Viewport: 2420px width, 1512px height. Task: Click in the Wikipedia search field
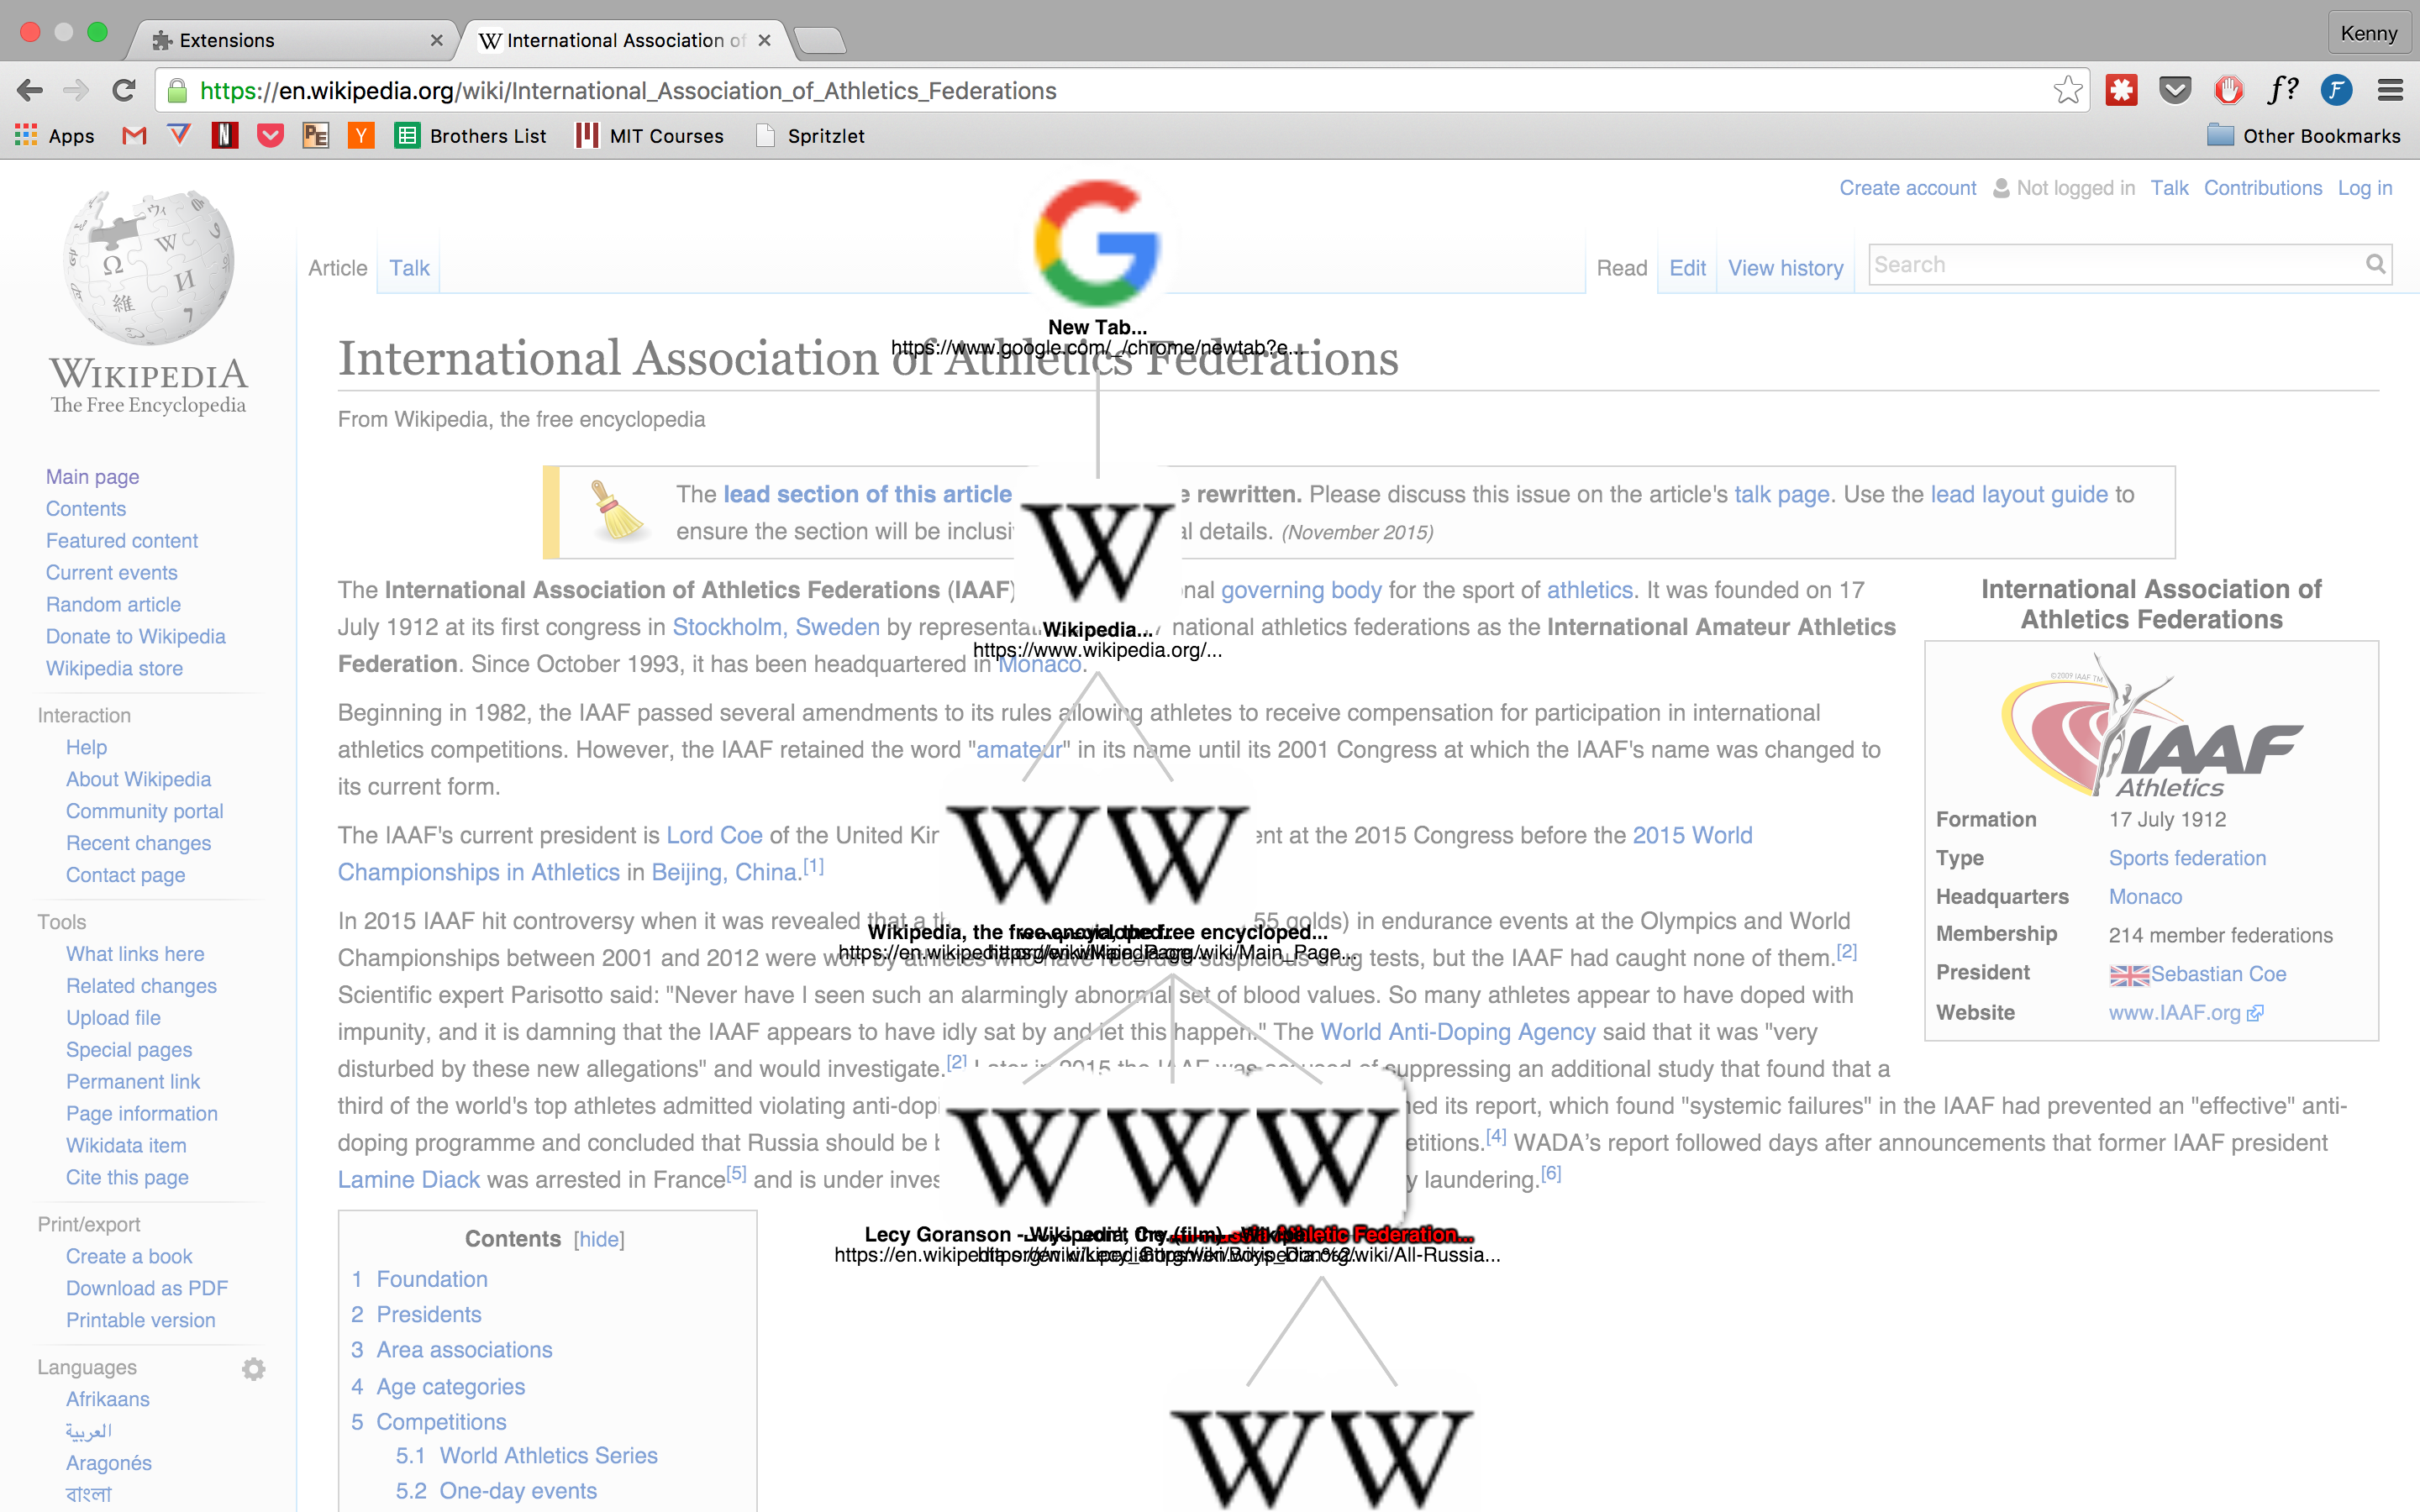[2110, 265]
